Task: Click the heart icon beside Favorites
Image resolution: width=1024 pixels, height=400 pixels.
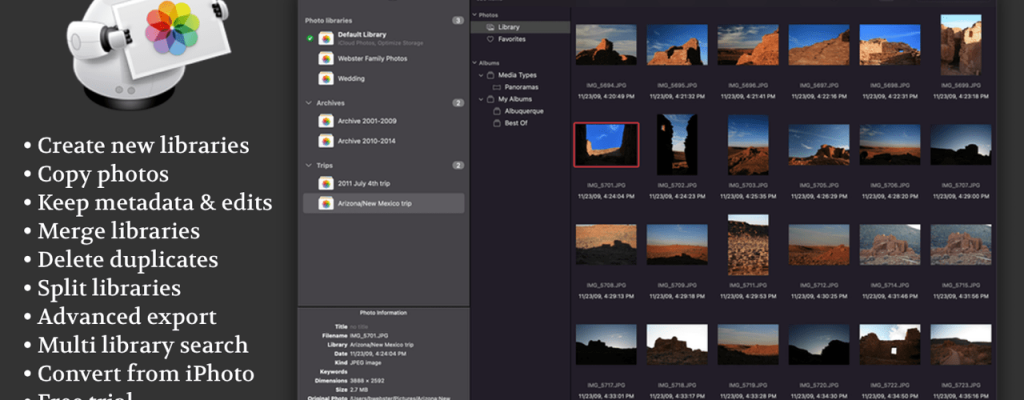Action: 490,39
